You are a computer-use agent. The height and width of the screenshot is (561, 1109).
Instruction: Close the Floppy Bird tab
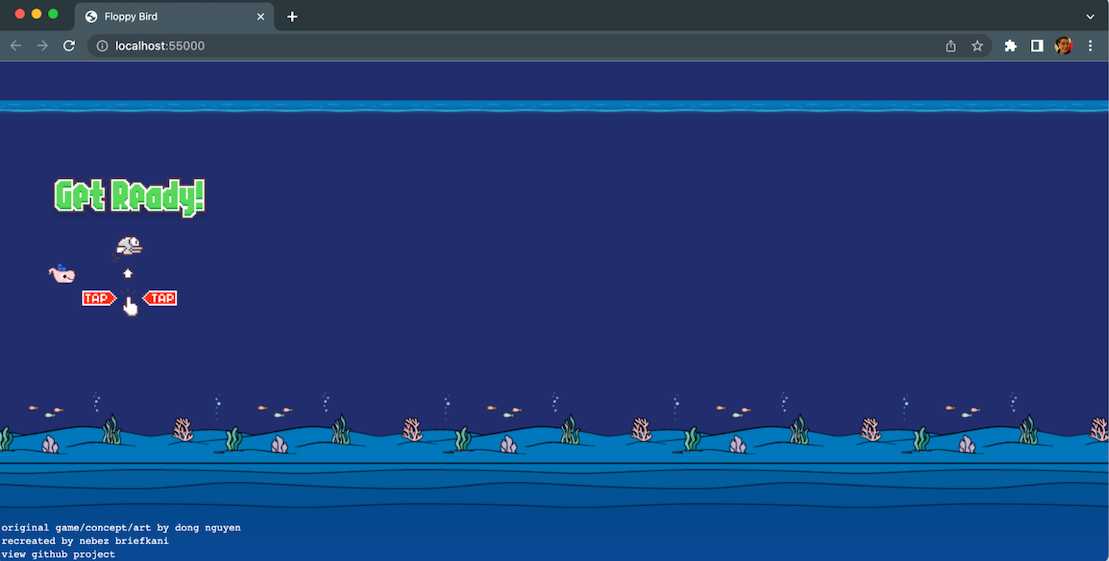pyautogui.click(x=261, y=17)
